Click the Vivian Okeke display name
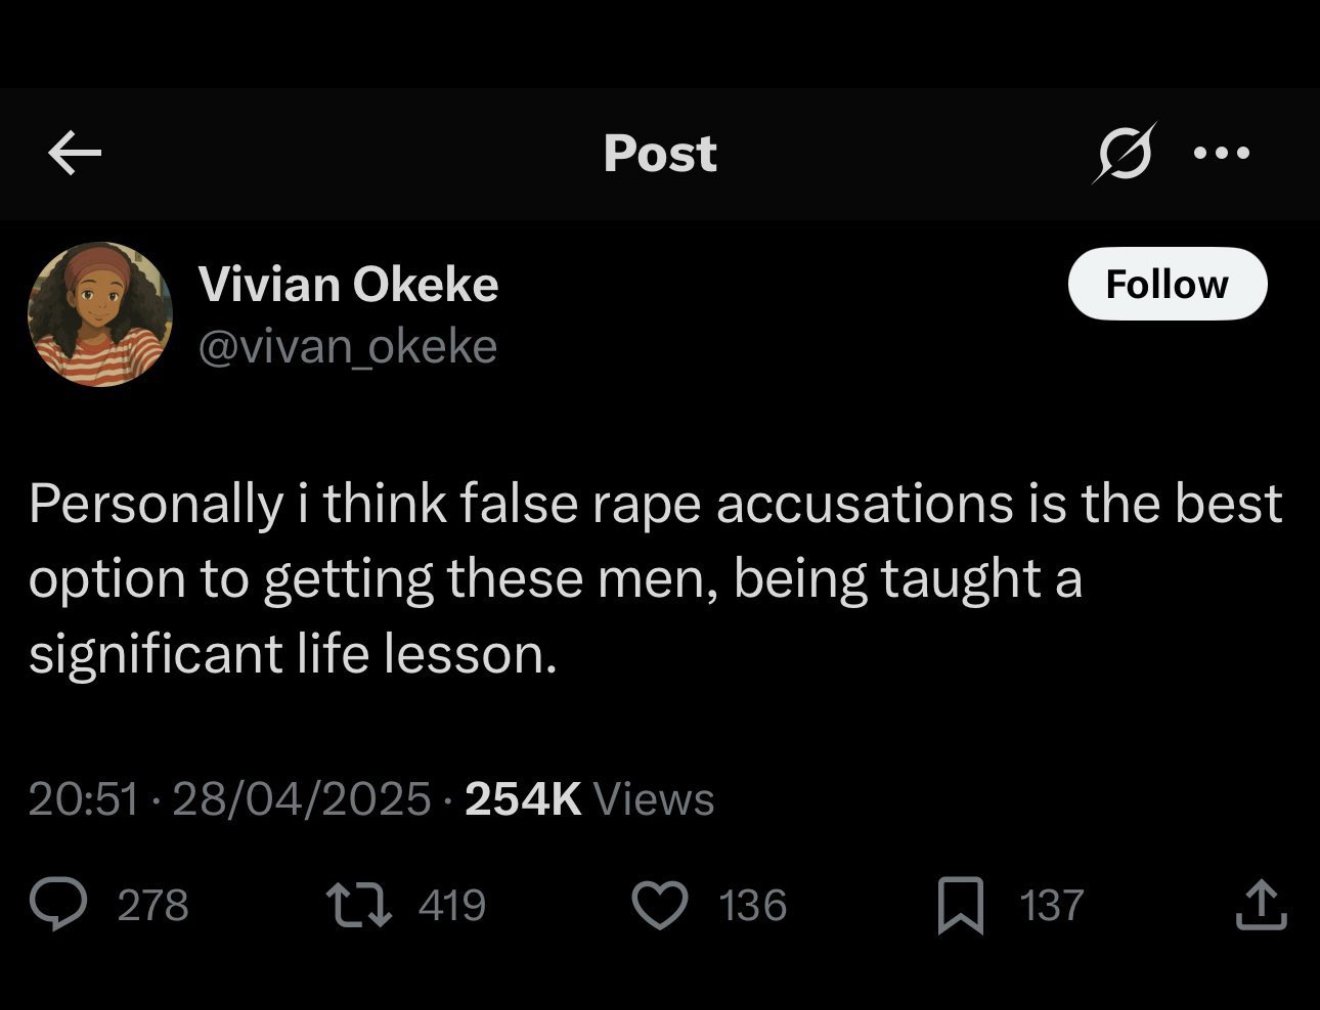The image size is (1320, 1010). point(348,284)
